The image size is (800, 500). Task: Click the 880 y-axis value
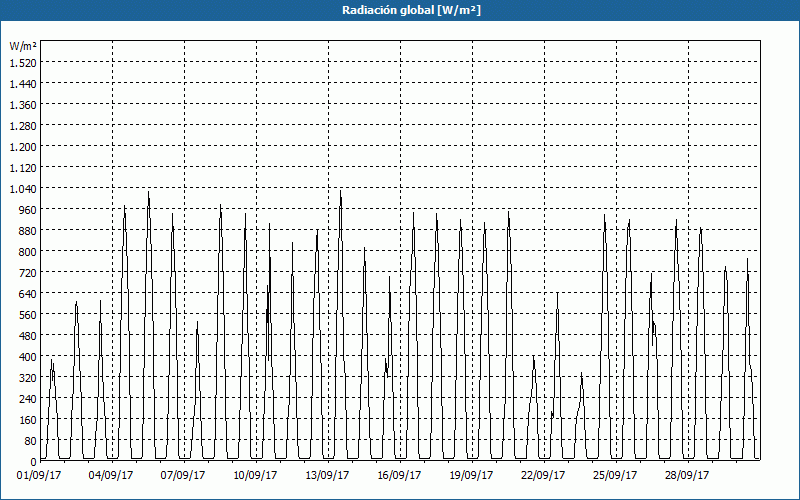(x=28, y=231)
